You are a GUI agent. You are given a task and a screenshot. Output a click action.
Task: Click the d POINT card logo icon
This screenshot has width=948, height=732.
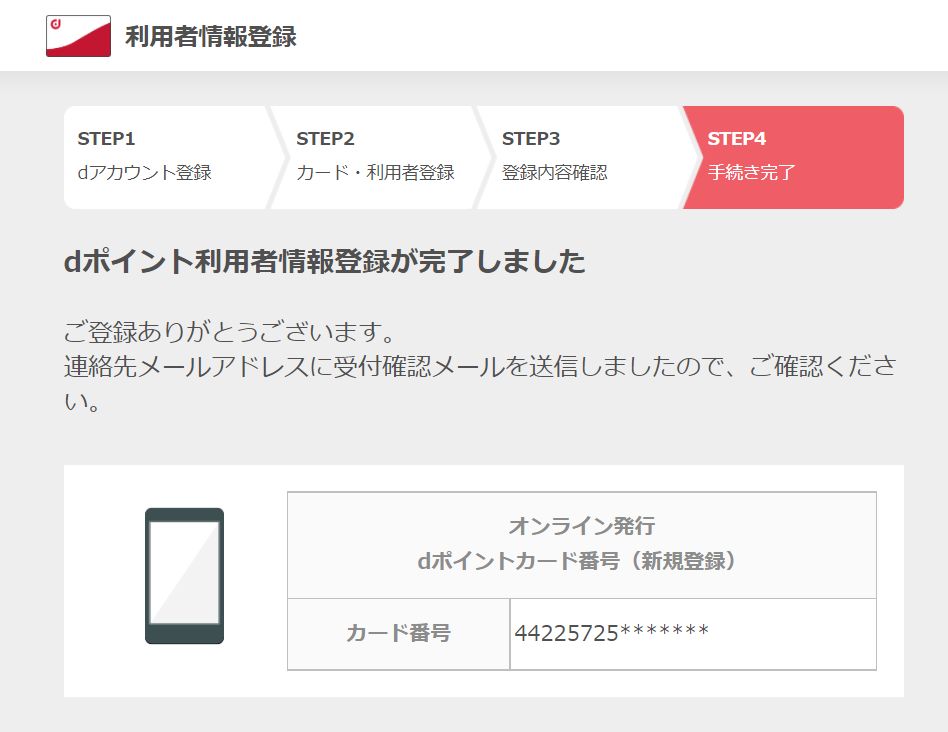pos(79,36)
